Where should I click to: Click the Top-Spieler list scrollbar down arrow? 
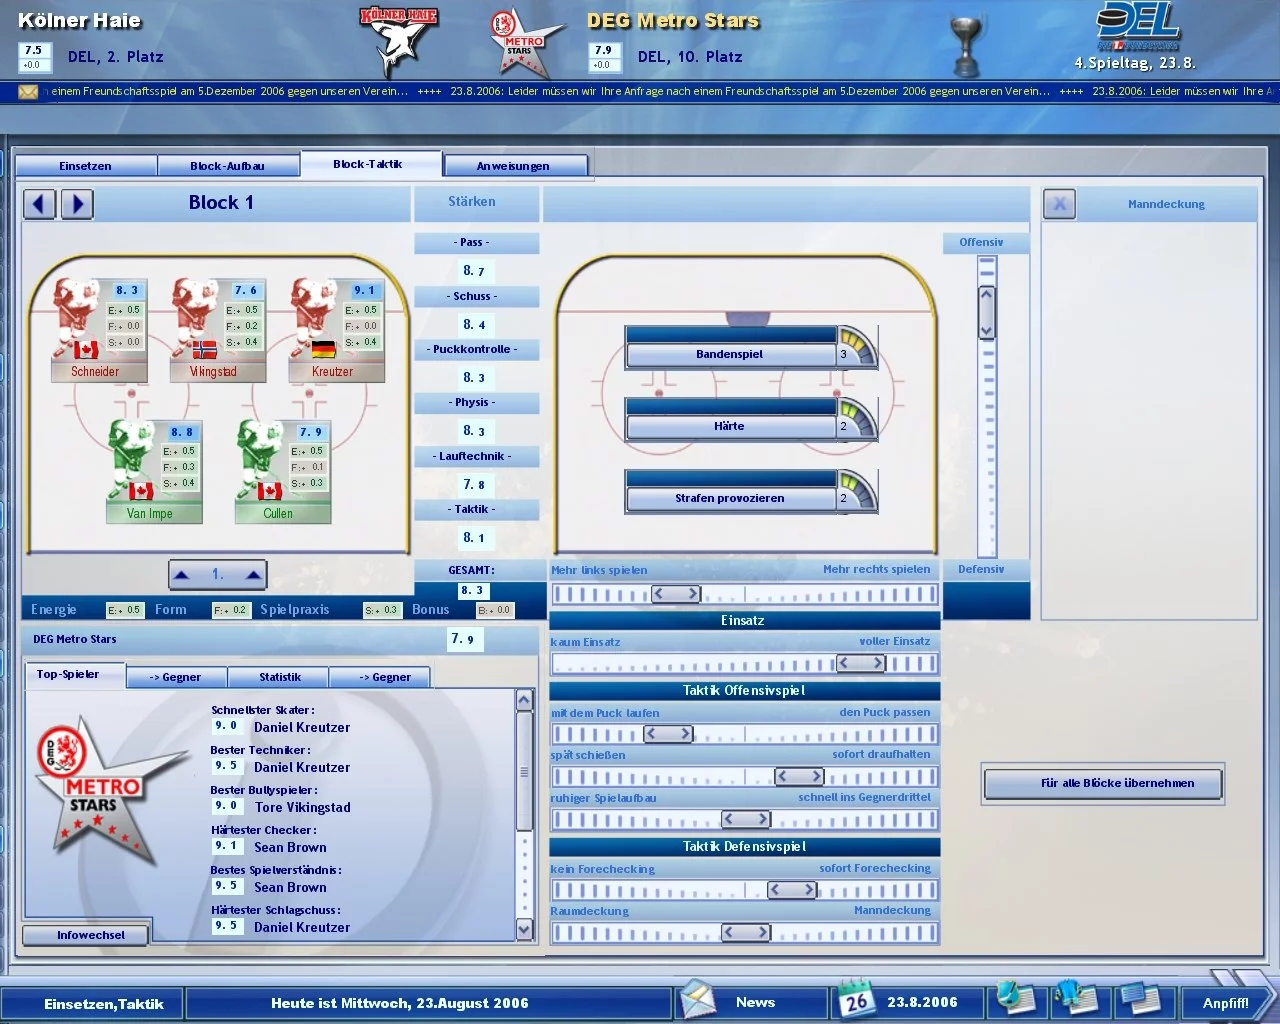pos(524,930)
